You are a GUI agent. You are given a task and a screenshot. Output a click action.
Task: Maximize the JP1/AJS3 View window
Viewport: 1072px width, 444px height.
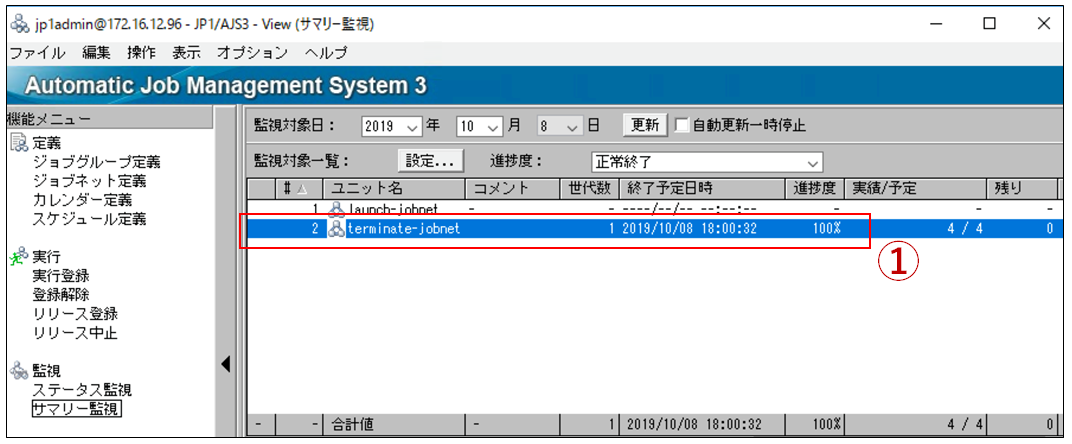click(989, 24)
